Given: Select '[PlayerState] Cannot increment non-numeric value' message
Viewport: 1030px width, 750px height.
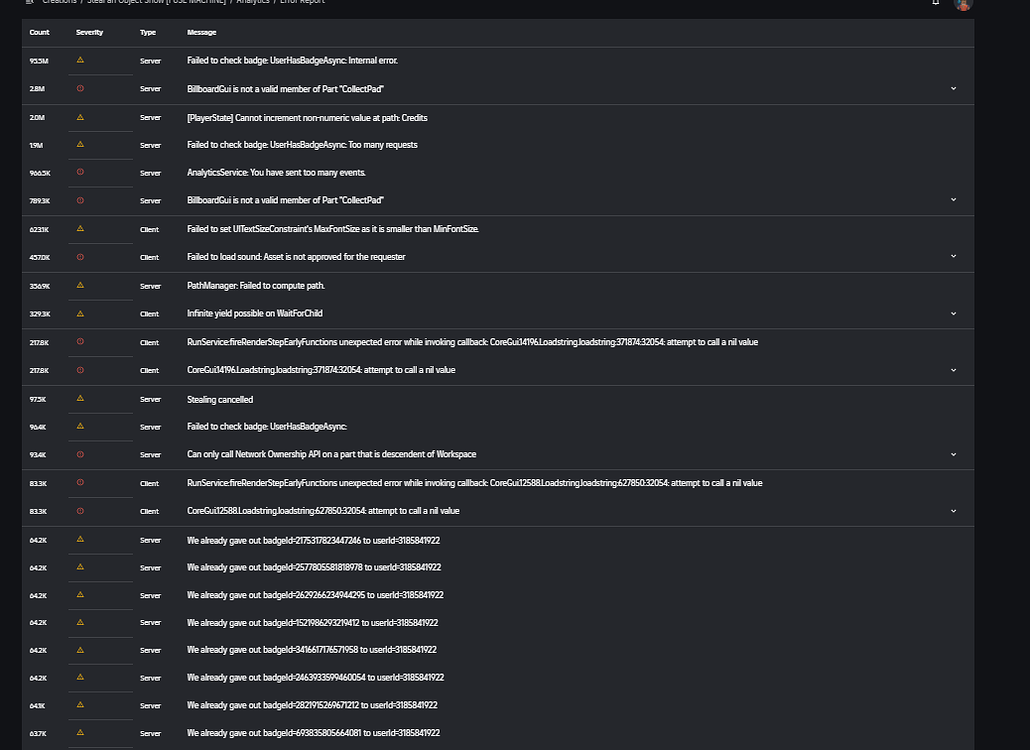Looking at the screenshot, I should [307, 118].
